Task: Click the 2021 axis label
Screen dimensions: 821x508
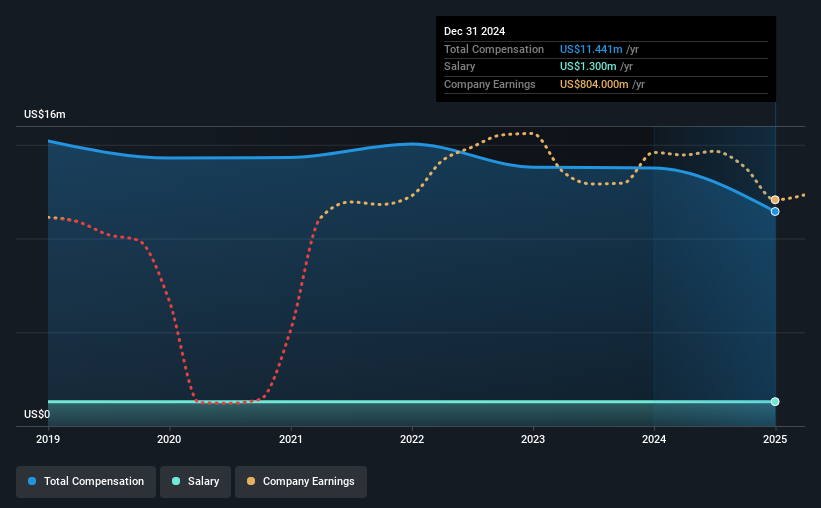Action: [291, 439]
